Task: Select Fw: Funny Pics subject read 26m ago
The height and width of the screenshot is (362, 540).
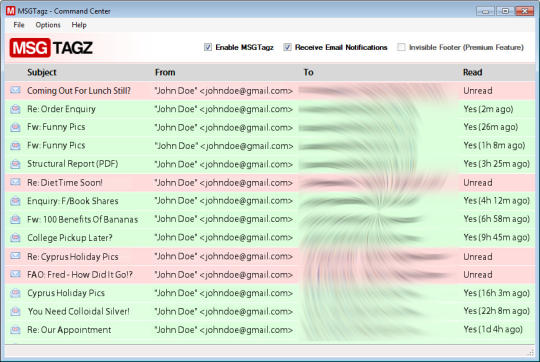Action: pyautogui.click(x=56, y=127)
